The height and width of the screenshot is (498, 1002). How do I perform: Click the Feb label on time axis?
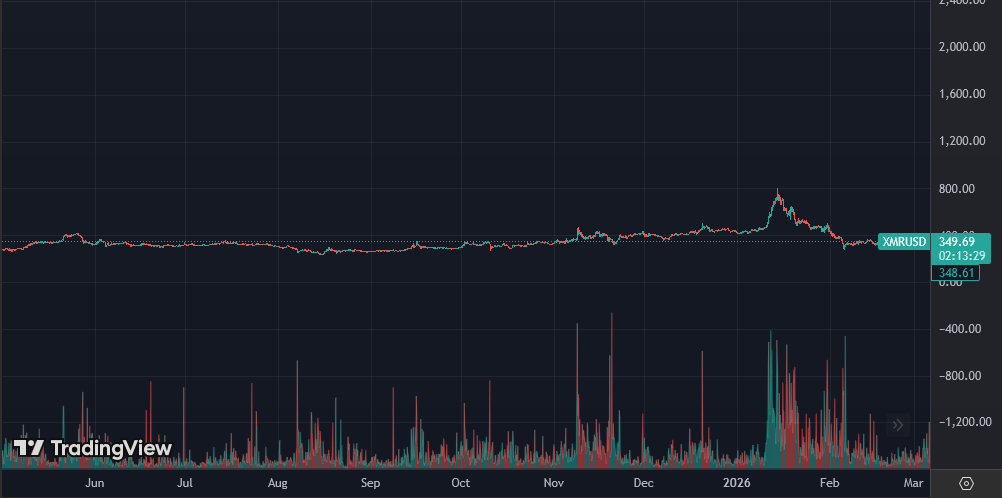coord(829,483)
